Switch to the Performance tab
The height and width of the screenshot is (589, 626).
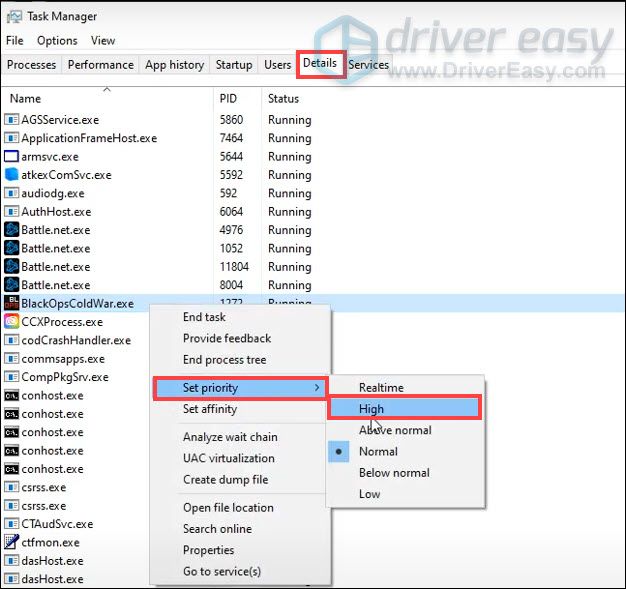coord(100,65)
